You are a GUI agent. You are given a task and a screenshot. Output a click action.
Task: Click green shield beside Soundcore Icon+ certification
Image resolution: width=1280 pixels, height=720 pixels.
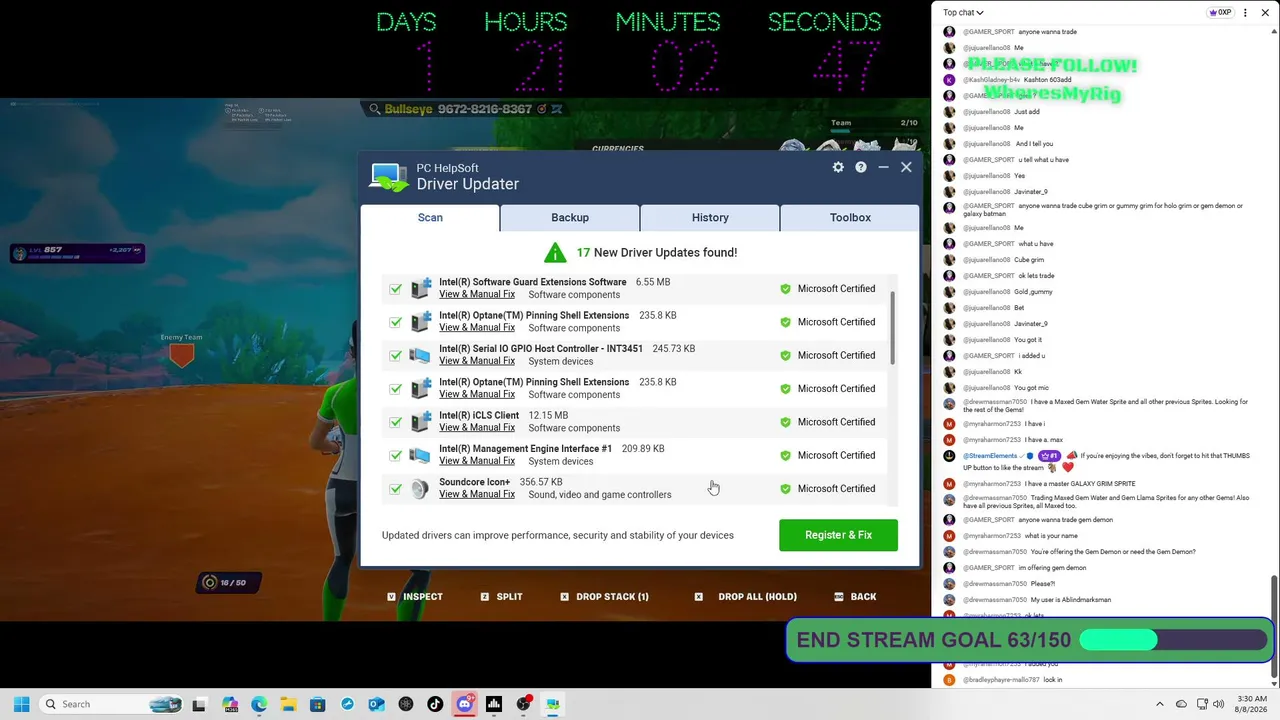[785, 489]
